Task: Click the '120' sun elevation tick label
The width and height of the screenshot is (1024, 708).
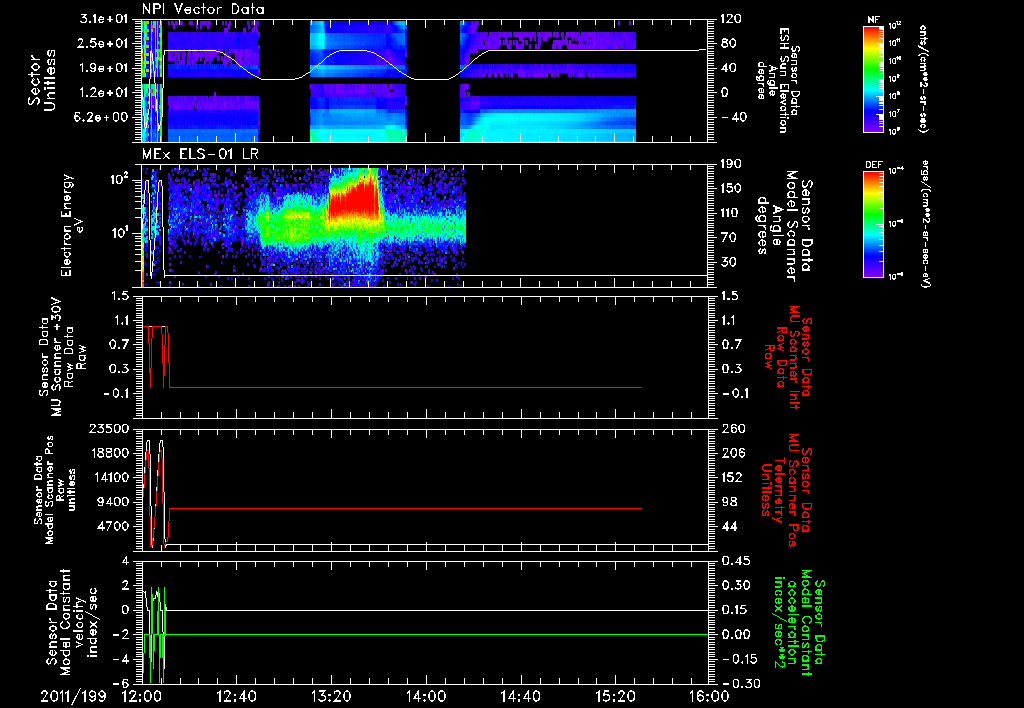Action: [x=731, y=19]
